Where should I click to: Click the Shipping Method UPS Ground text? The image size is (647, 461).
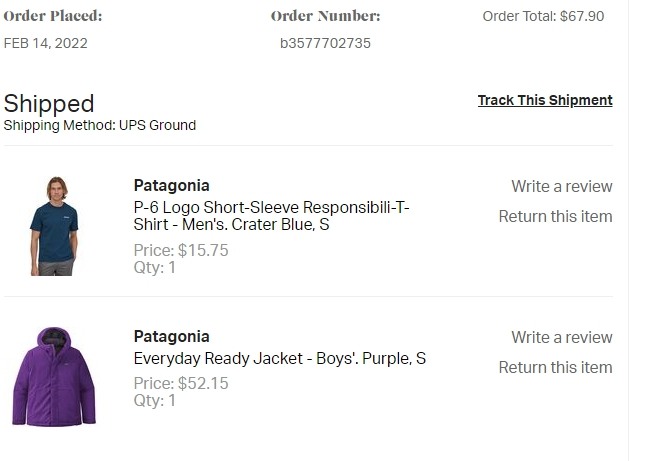click(x=99, y=125)
